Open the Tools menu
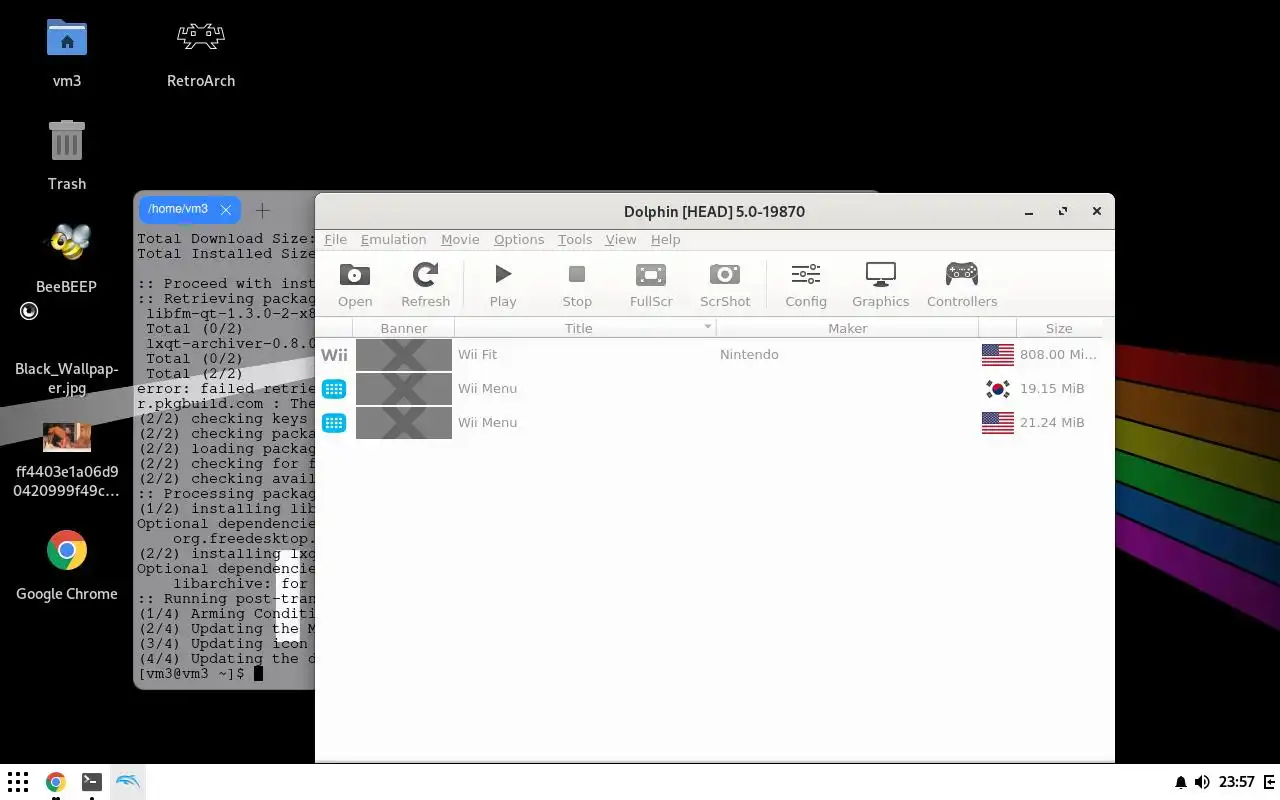 pos(575,240)
